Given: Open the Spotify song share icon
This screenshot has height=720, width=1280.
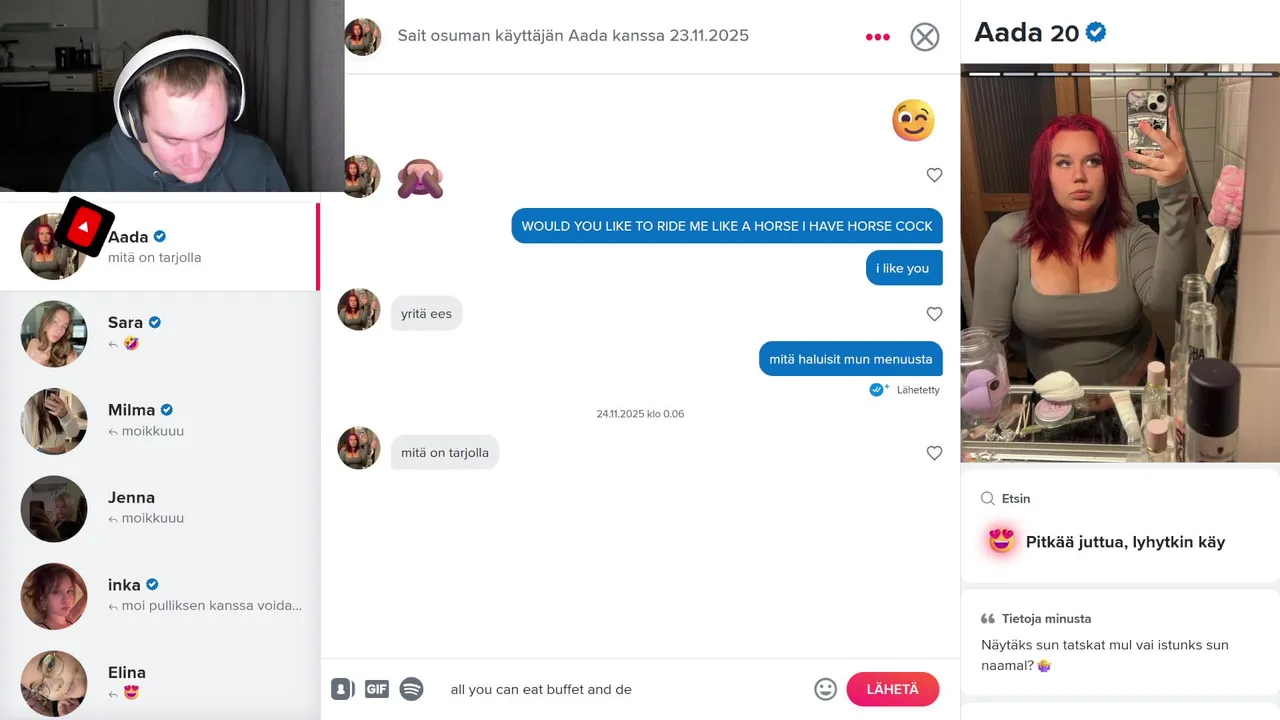Looking at the screenshot, I should pyautogui.click(x=411, y=689).
